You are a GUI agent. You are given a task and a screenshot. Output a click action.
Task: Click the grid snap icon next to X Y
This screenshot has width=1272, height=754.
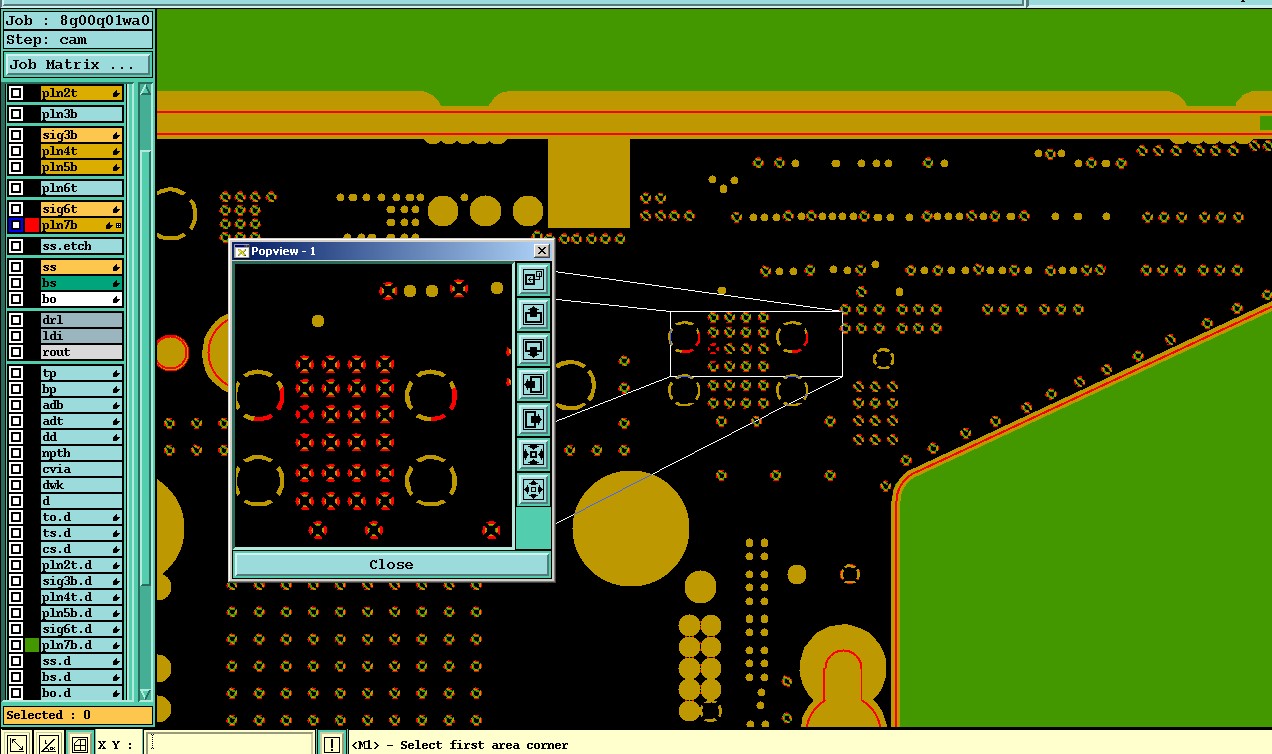coord(79,744)
